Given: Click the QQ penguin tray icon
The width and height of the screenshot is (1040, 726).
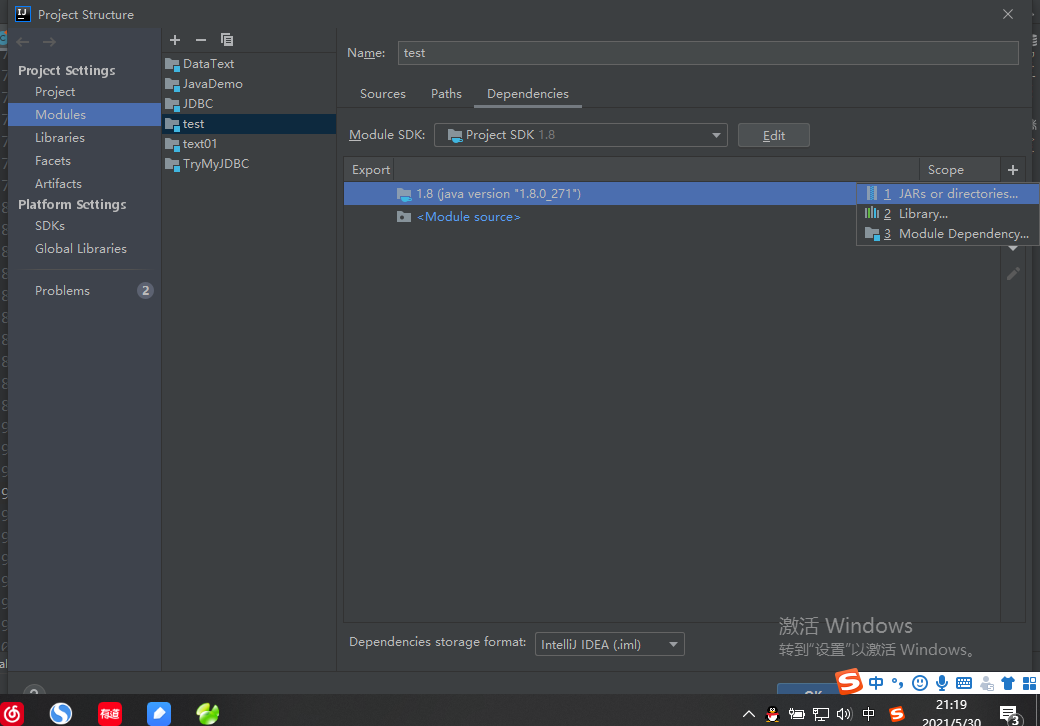Looking at the screenshot, I should [x=772, y=714].
